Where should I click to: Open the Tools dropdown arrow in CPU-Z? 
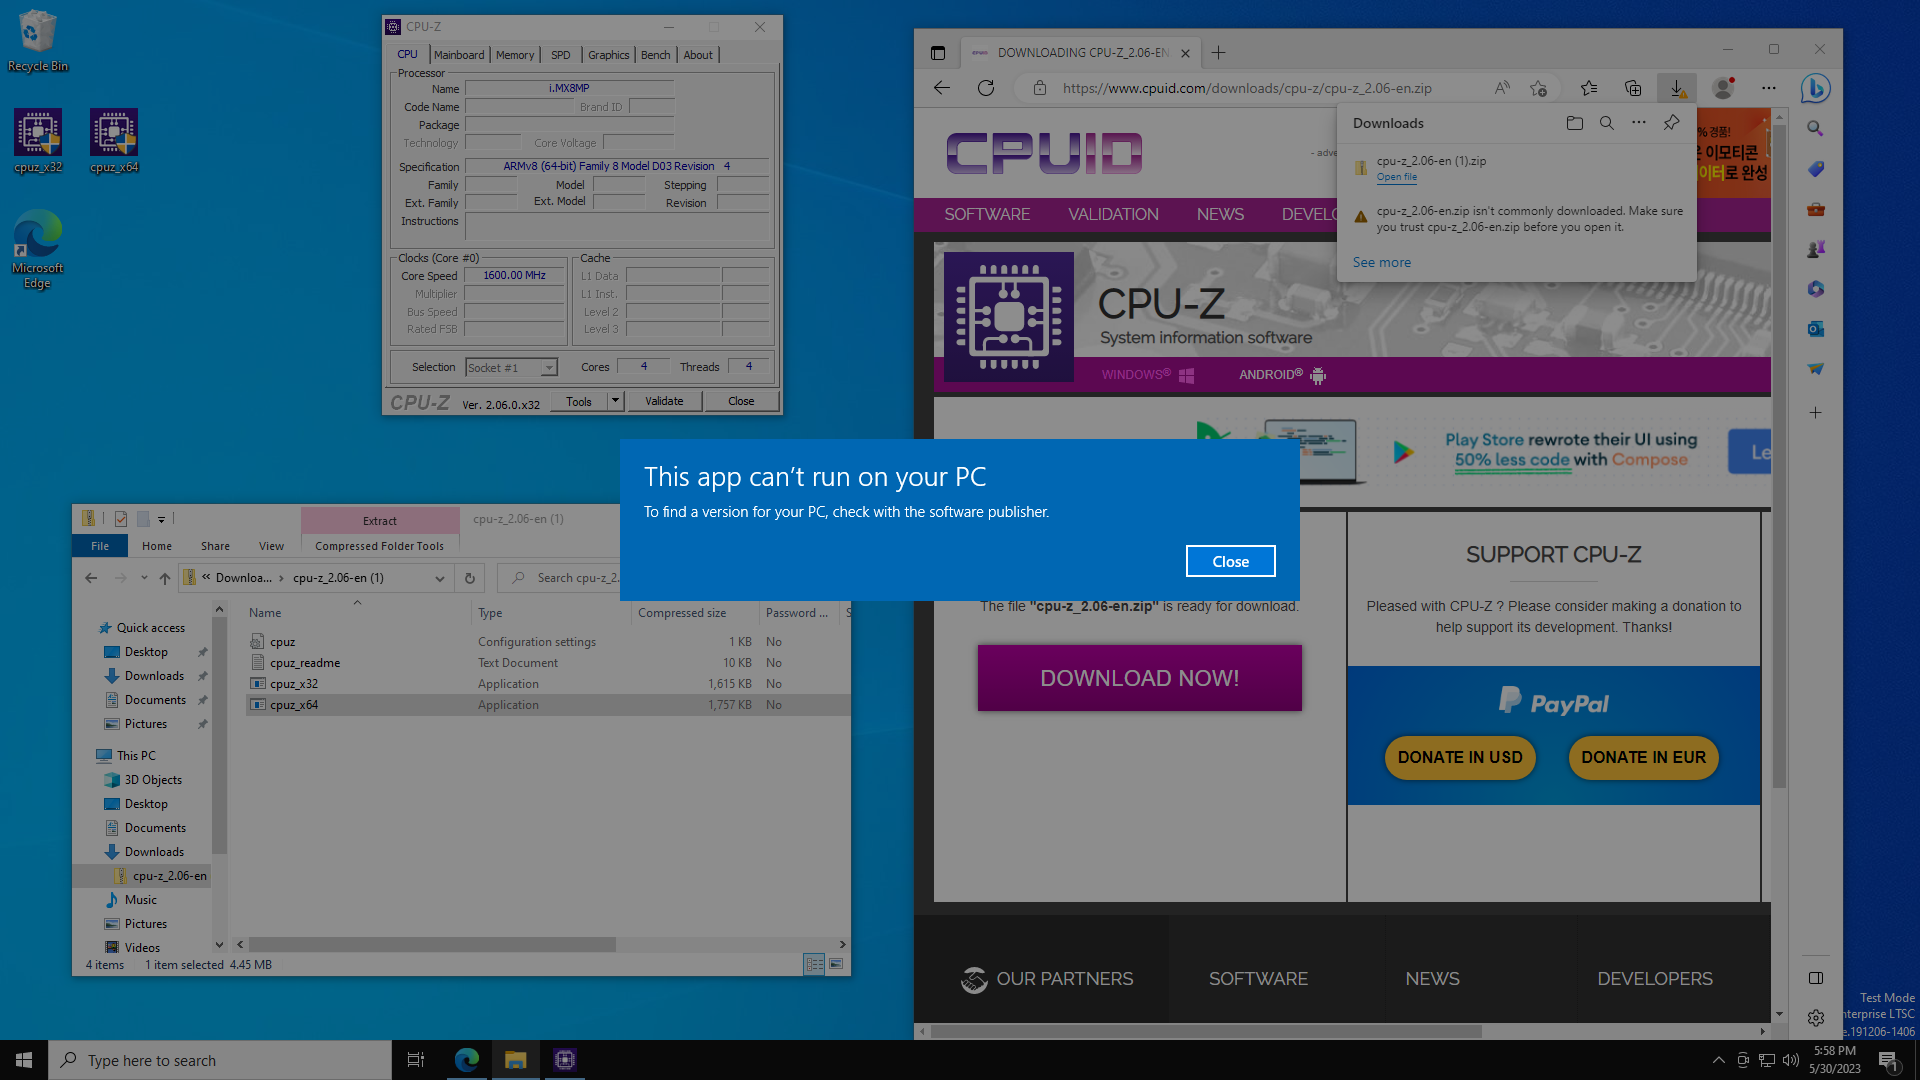point(615,401)
